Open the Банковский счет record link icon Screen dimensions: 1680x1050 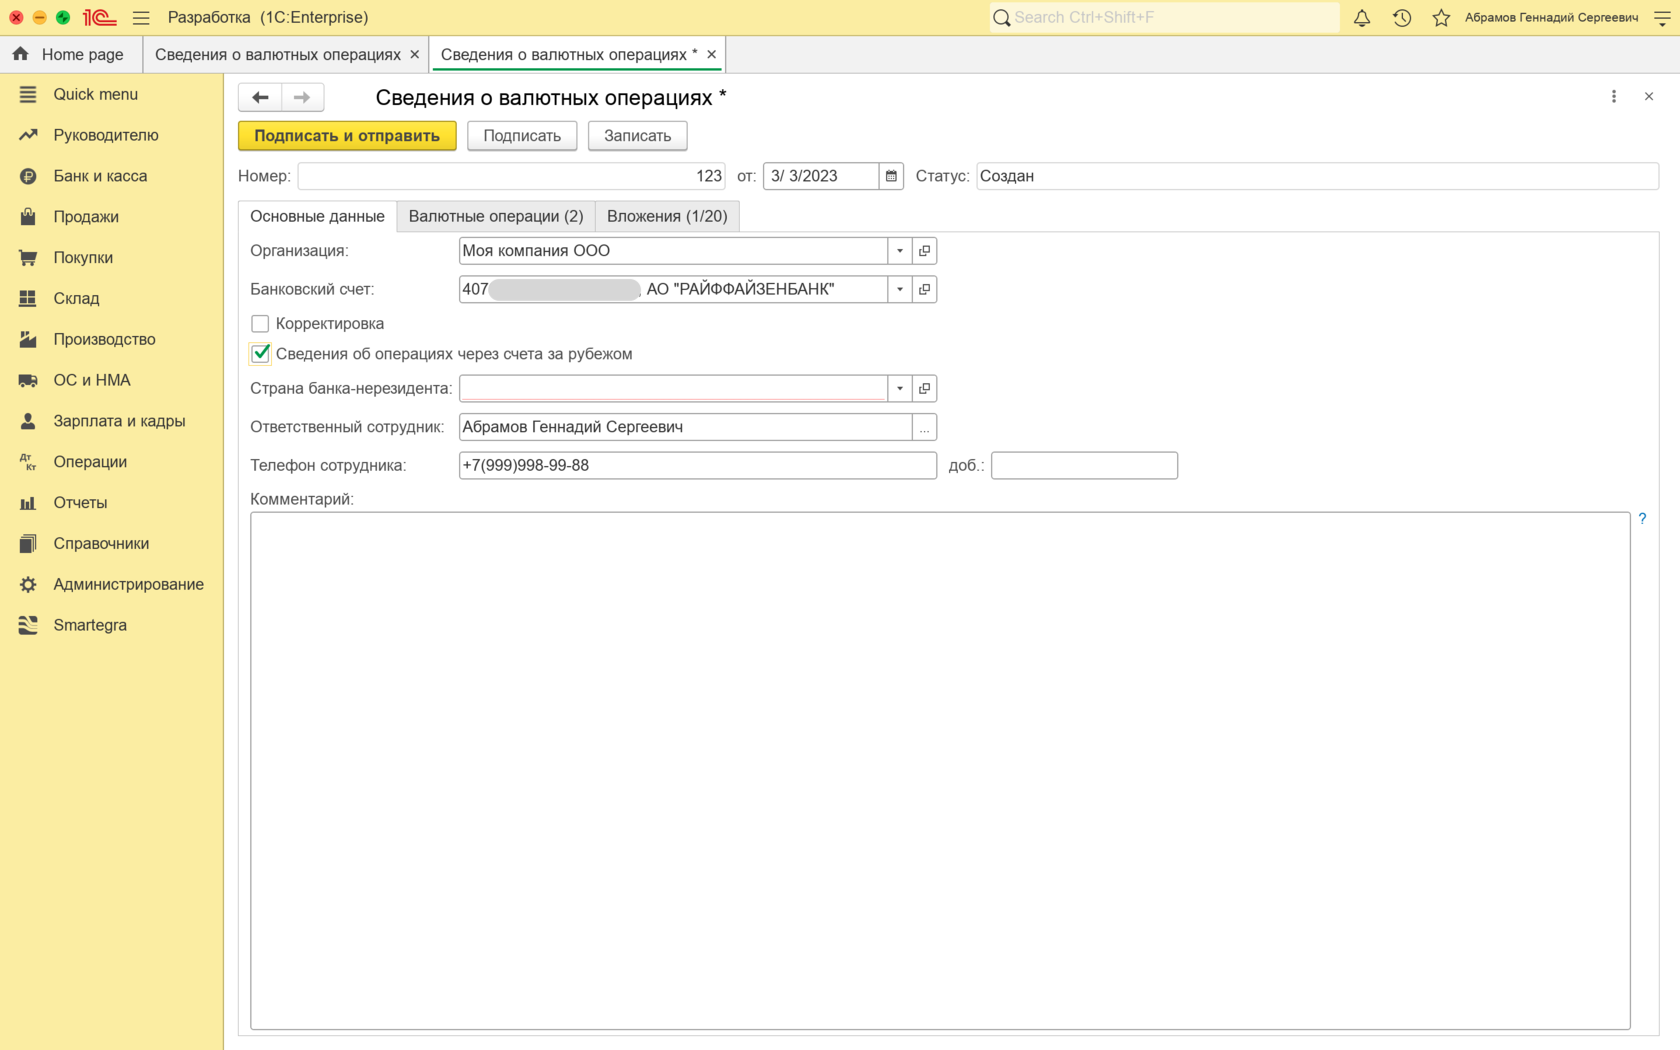point(925,289)
